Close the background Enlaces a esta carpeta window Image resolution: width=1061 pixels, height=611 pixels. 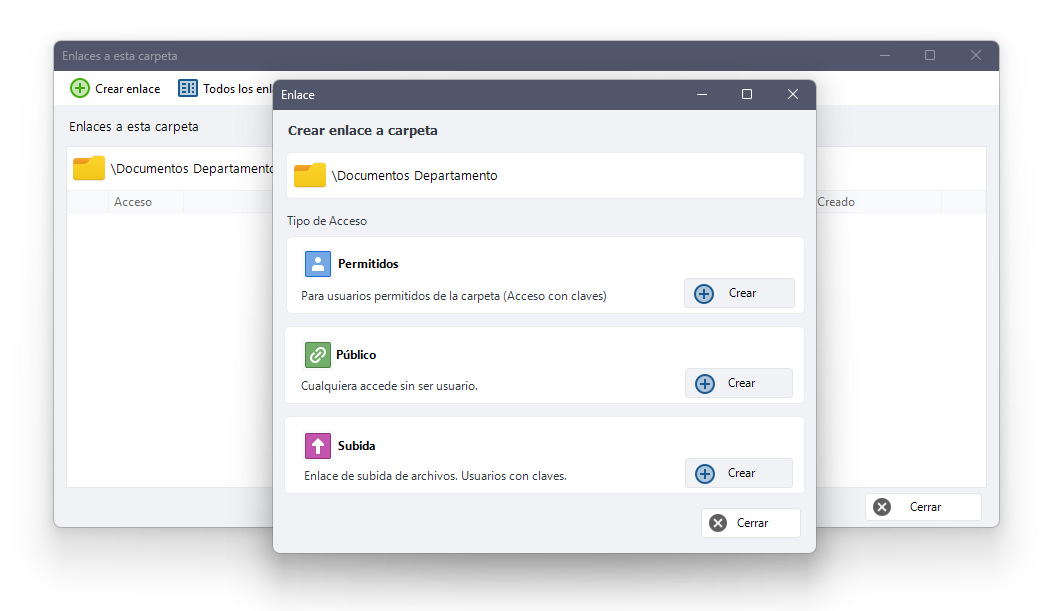coord(976,55)
